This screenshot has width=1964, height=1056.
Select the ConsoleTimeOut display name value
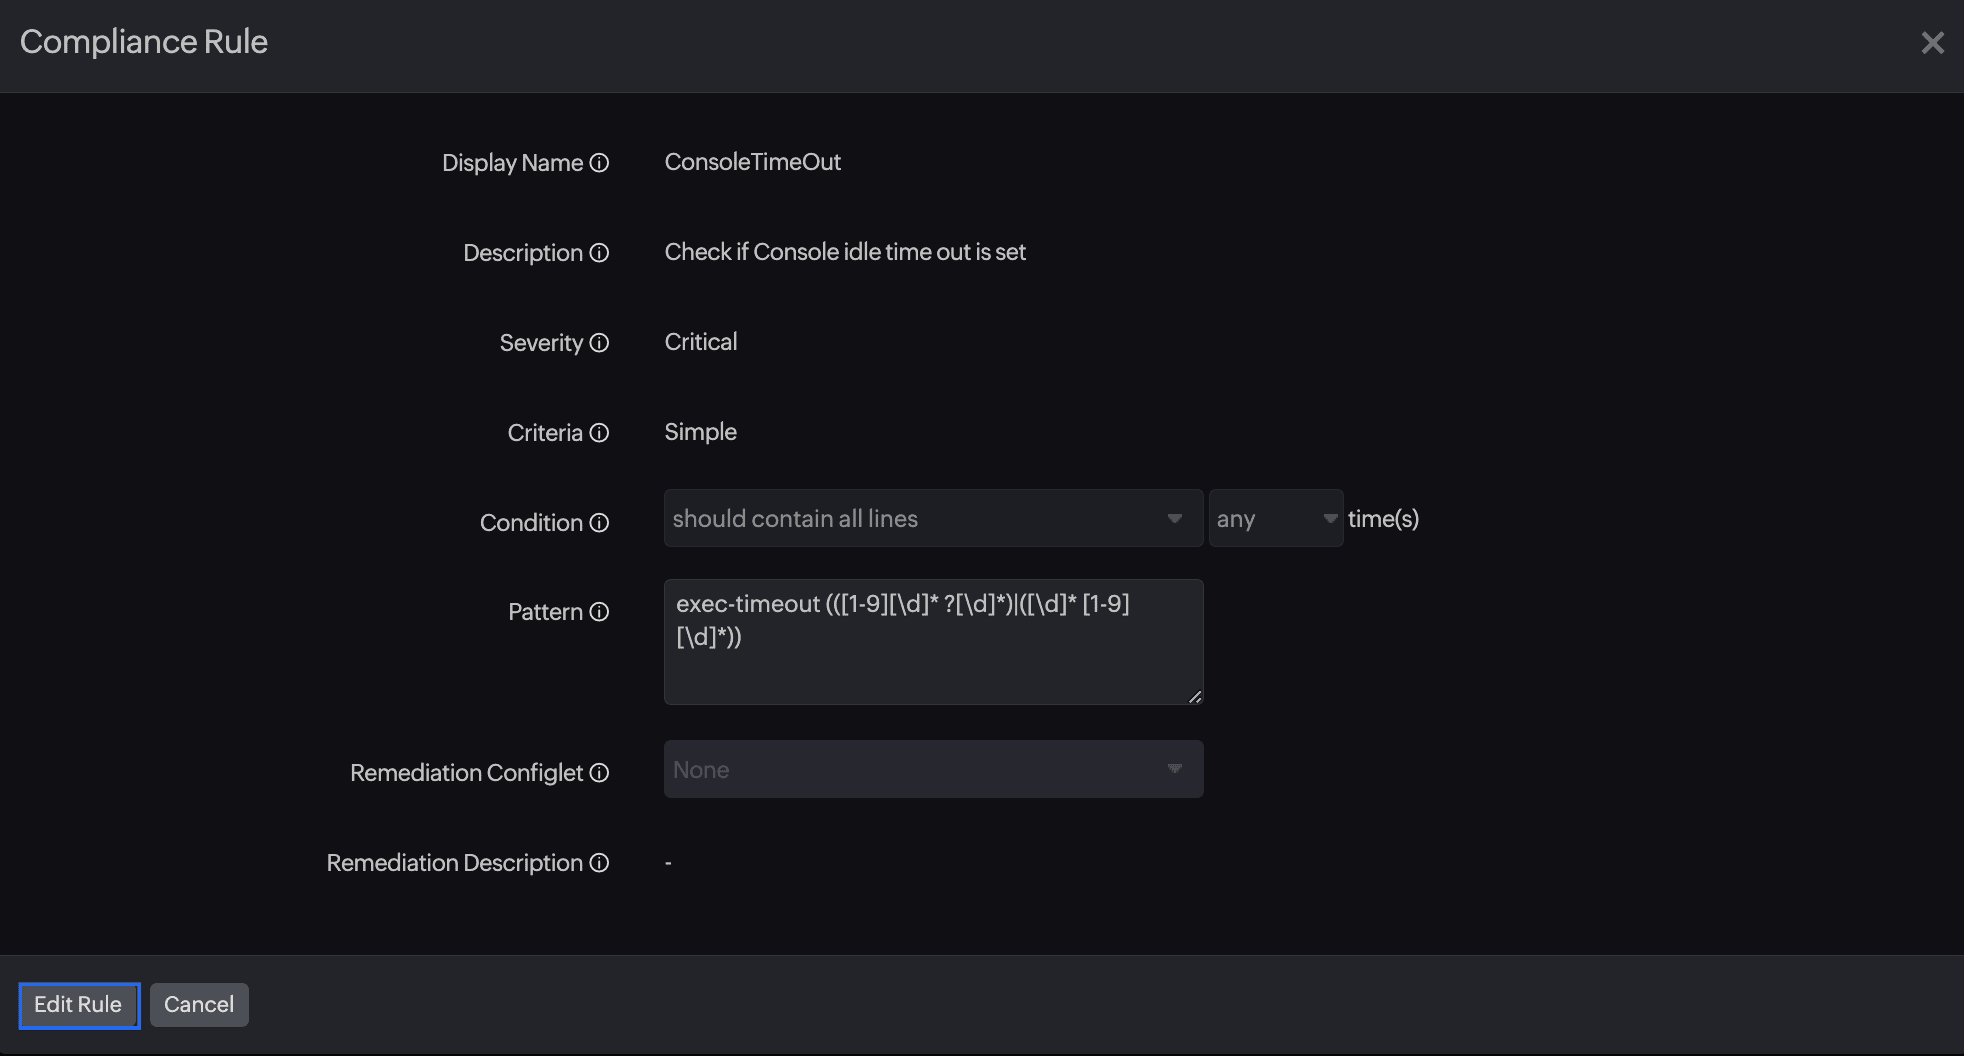753,161
